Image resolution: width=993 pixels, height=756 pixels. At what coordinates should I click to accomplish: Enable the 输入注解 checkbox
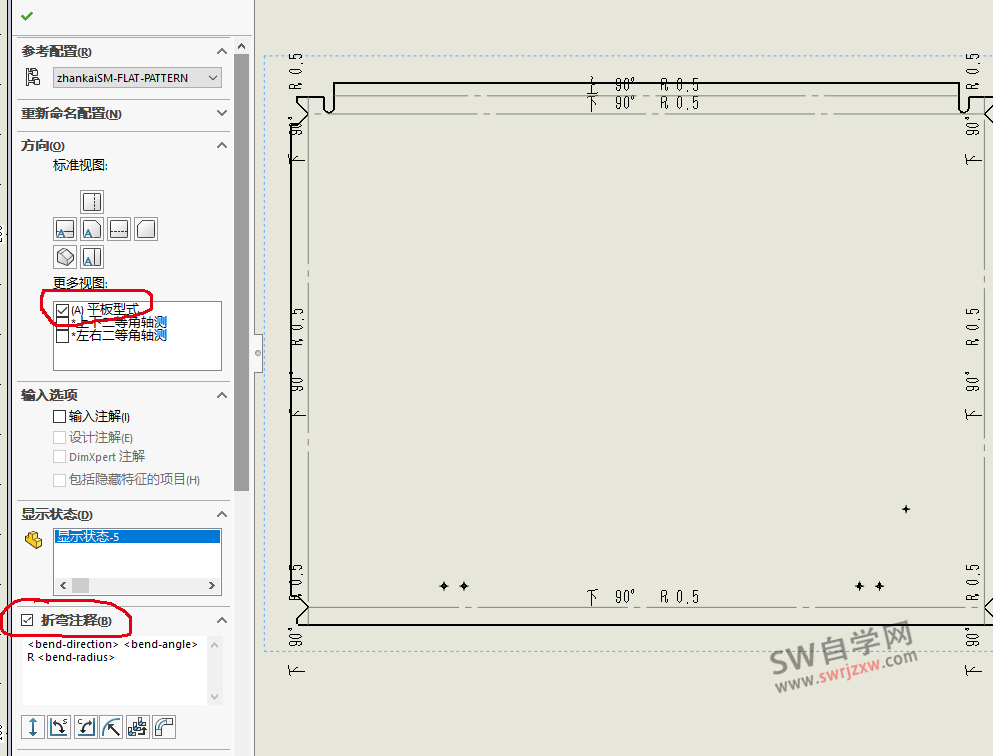[57, 416]
